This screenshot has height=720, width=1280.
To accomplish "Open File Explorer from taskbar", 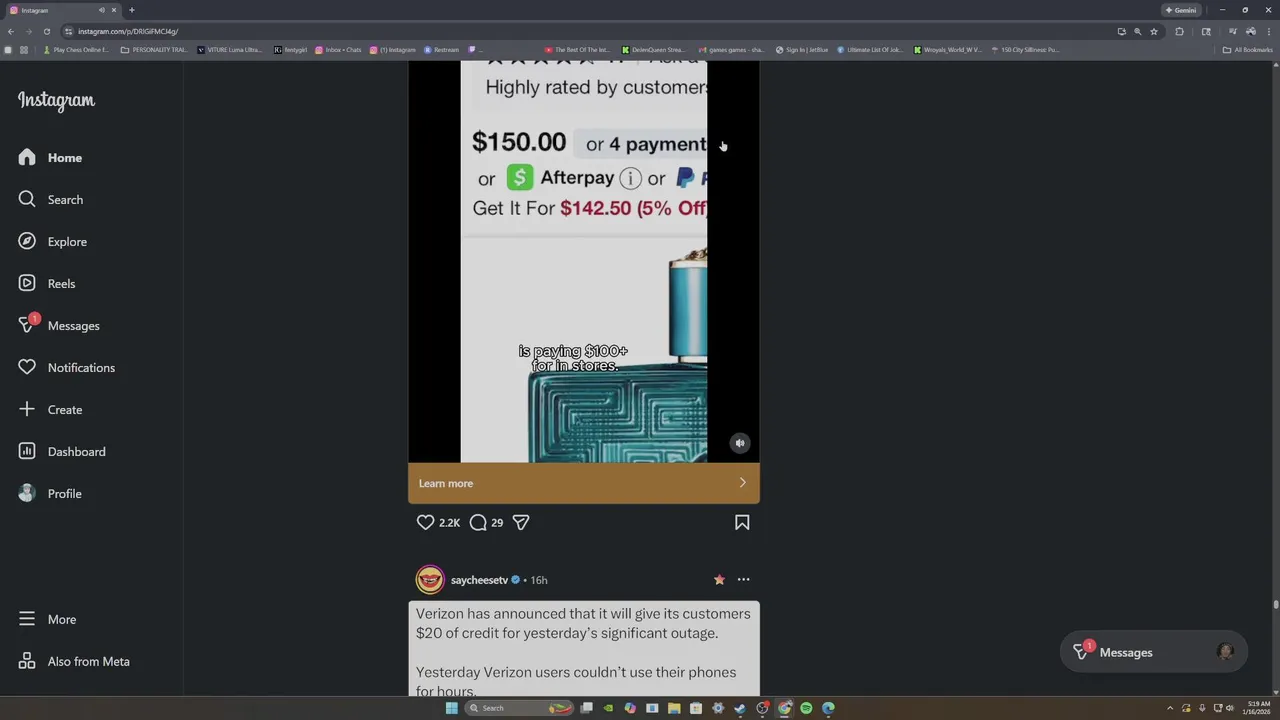I will click(674, 708).
